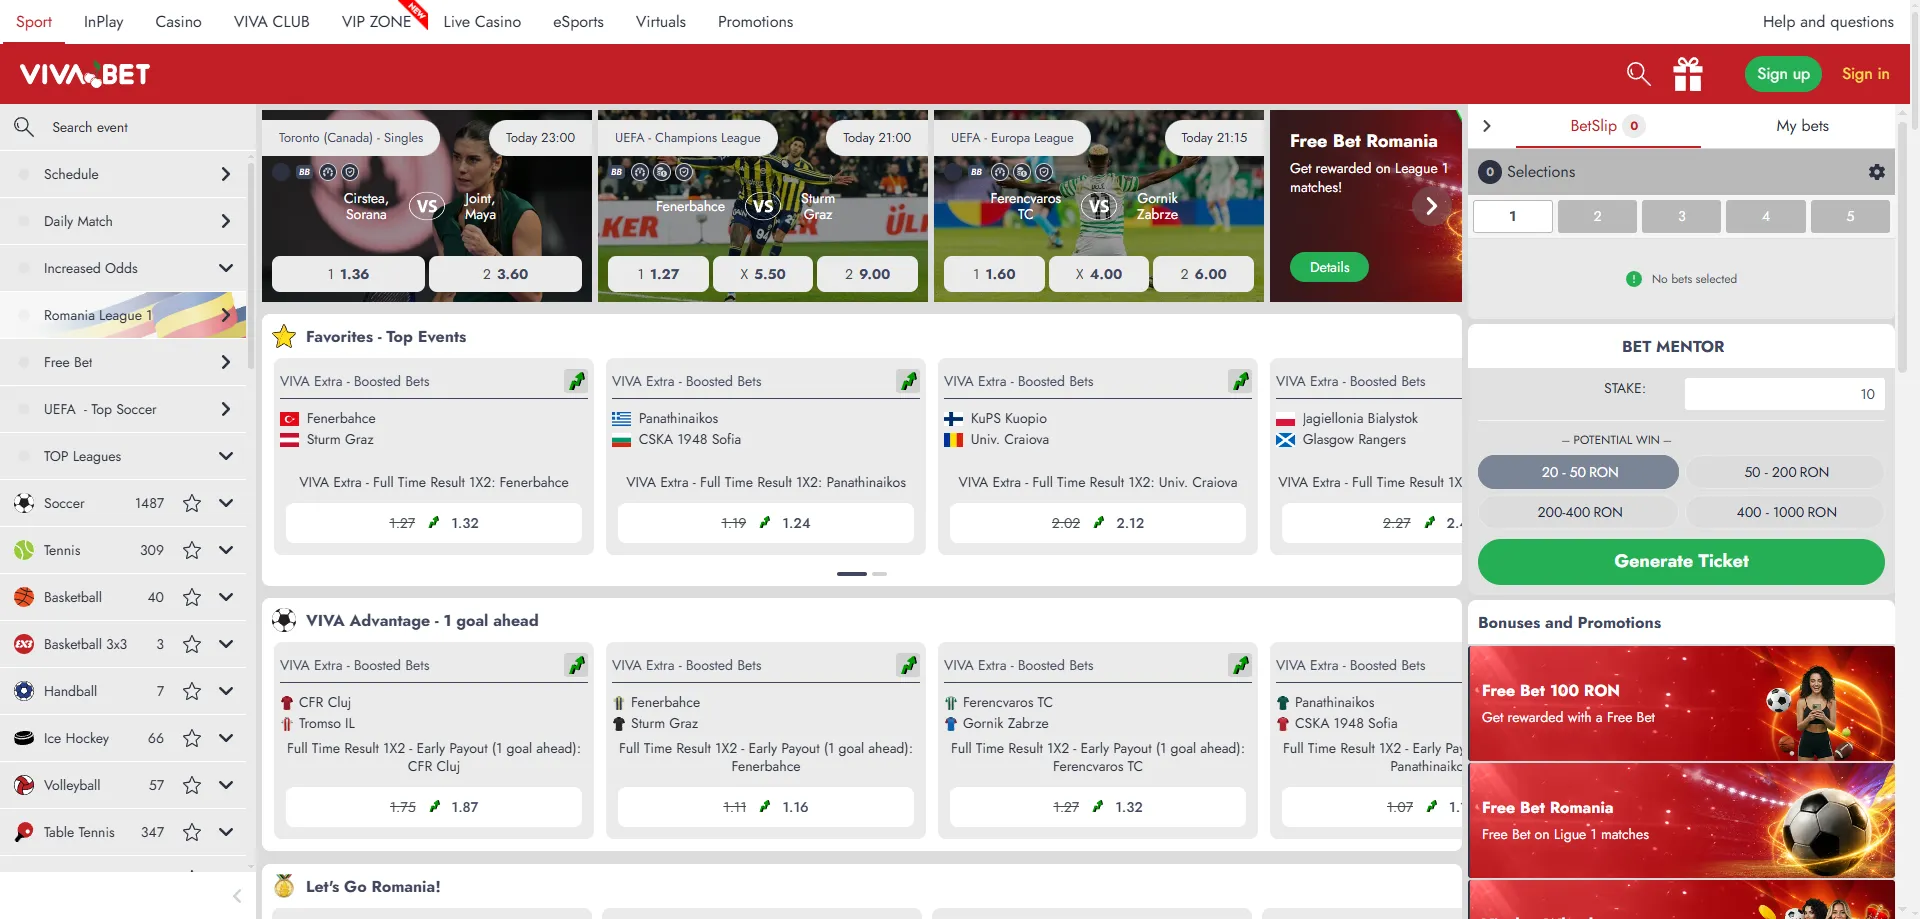
Task: Open VIVA CLUB section
Action: tap(271, 21)
